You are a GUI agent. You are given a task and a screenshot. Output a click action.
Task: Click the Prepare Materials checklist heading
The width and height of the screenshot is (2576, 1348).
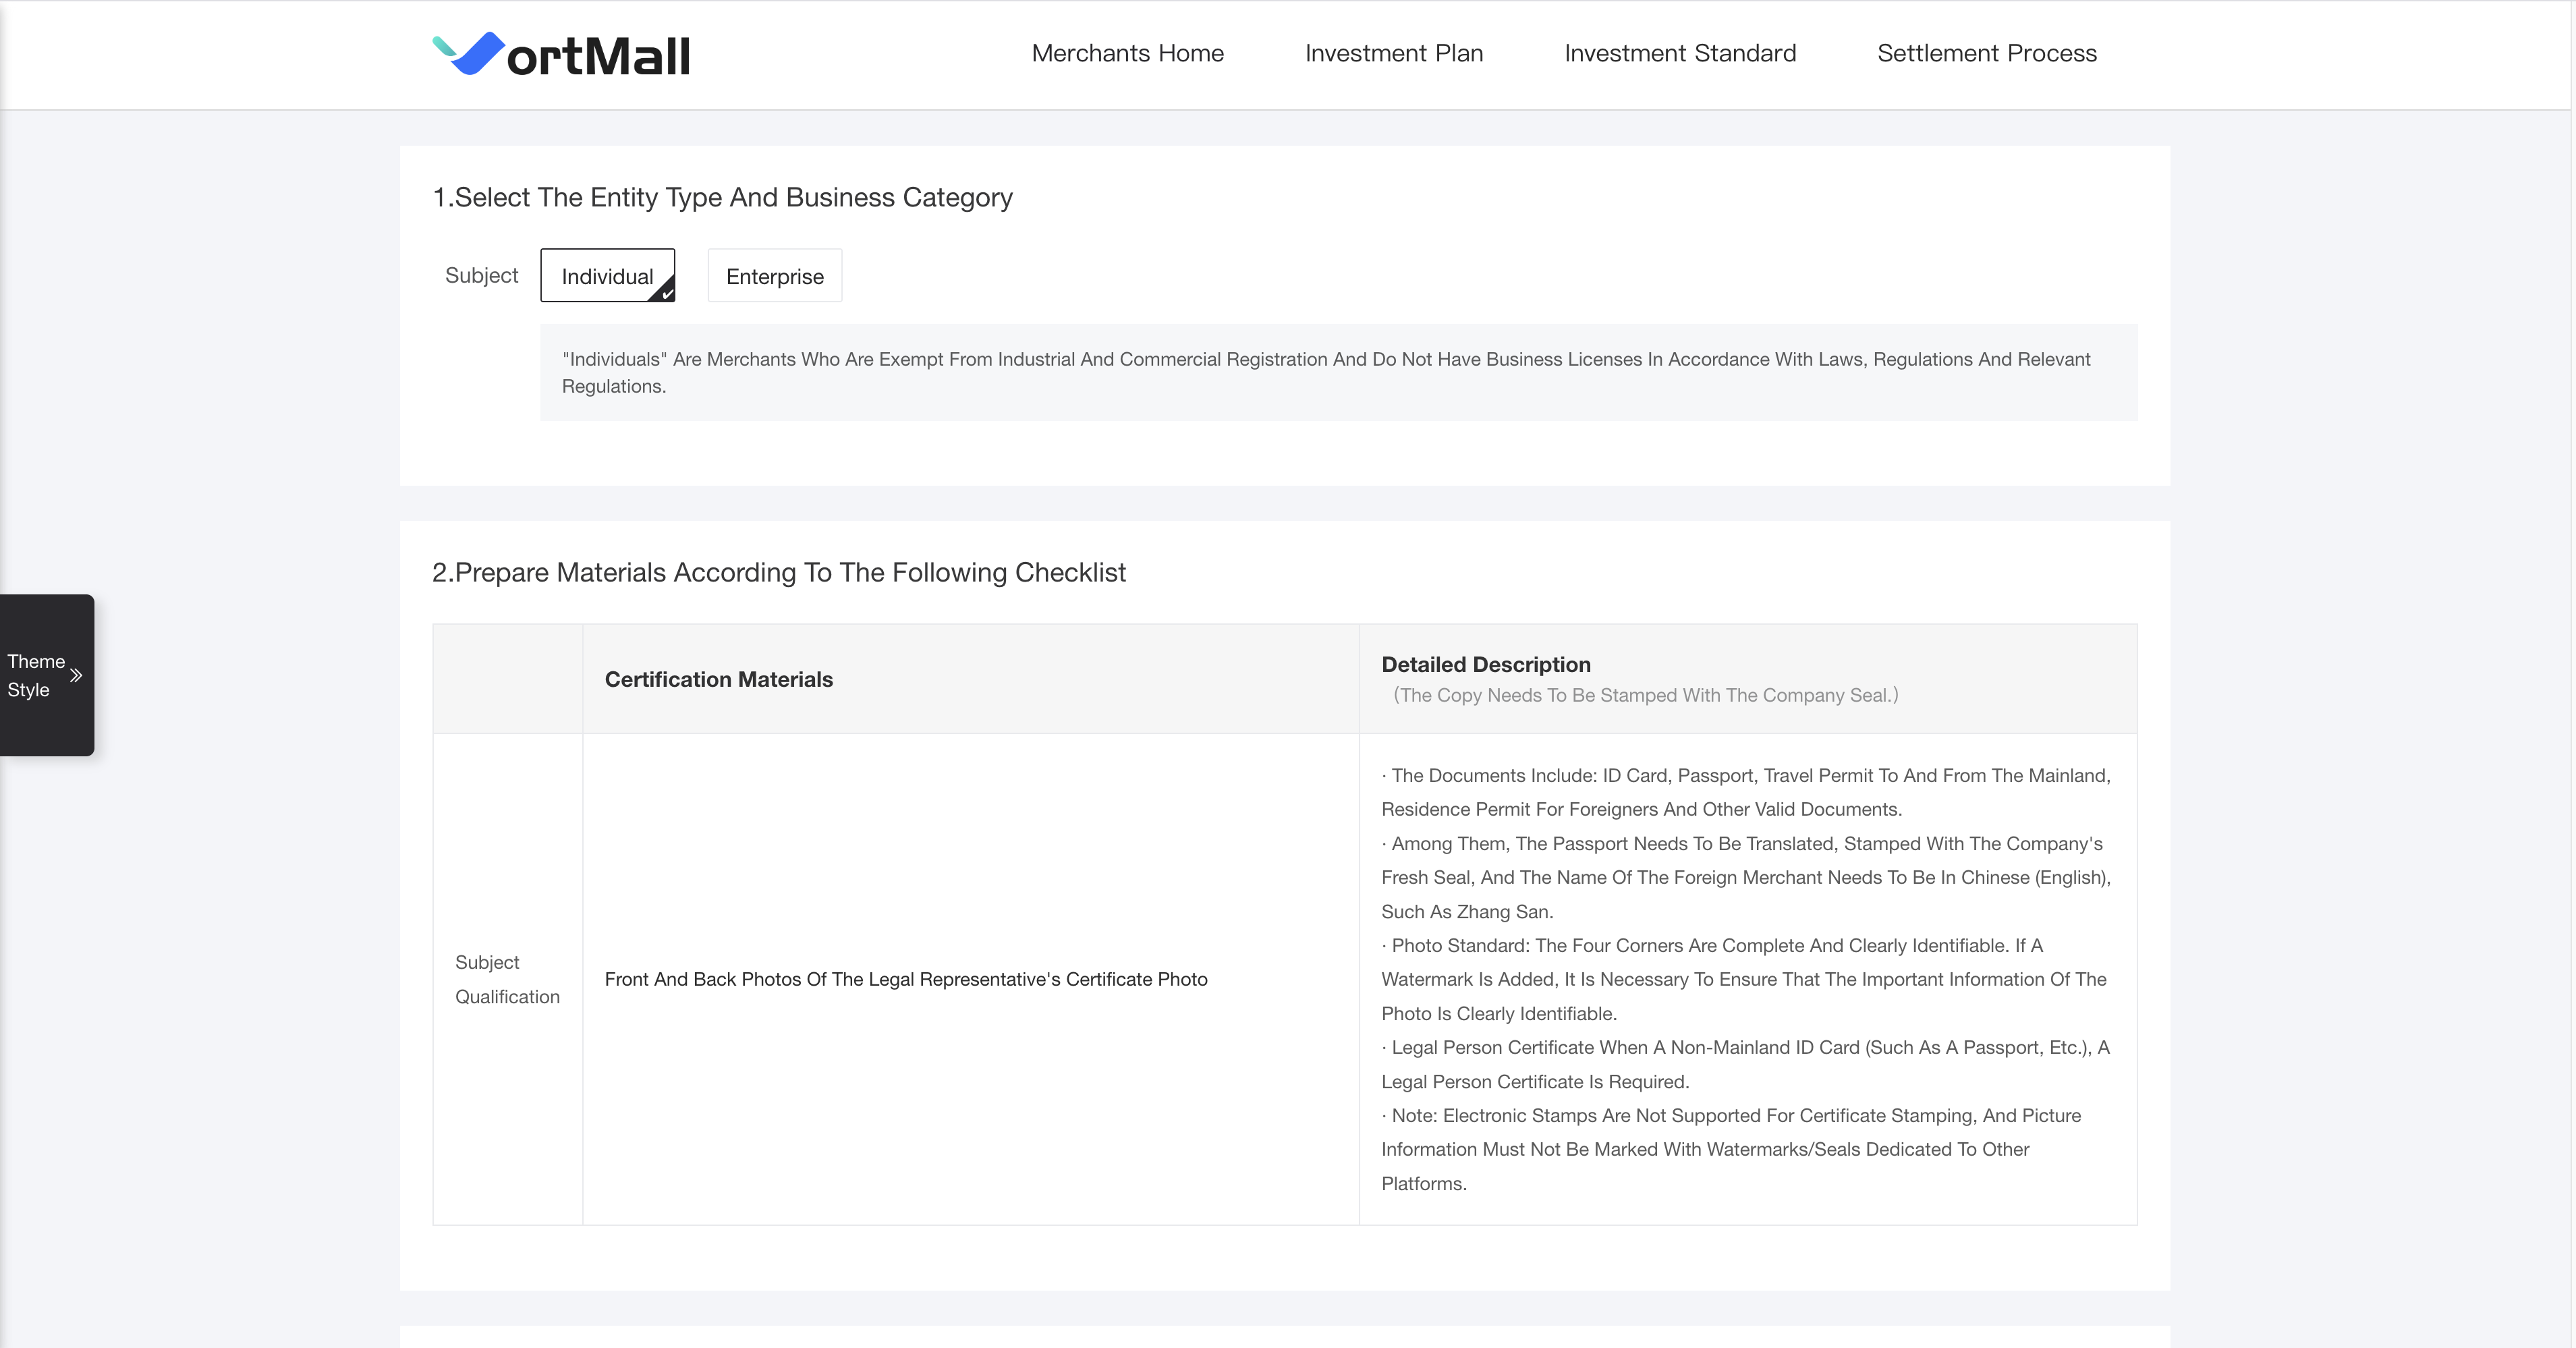tap(778, 572)
